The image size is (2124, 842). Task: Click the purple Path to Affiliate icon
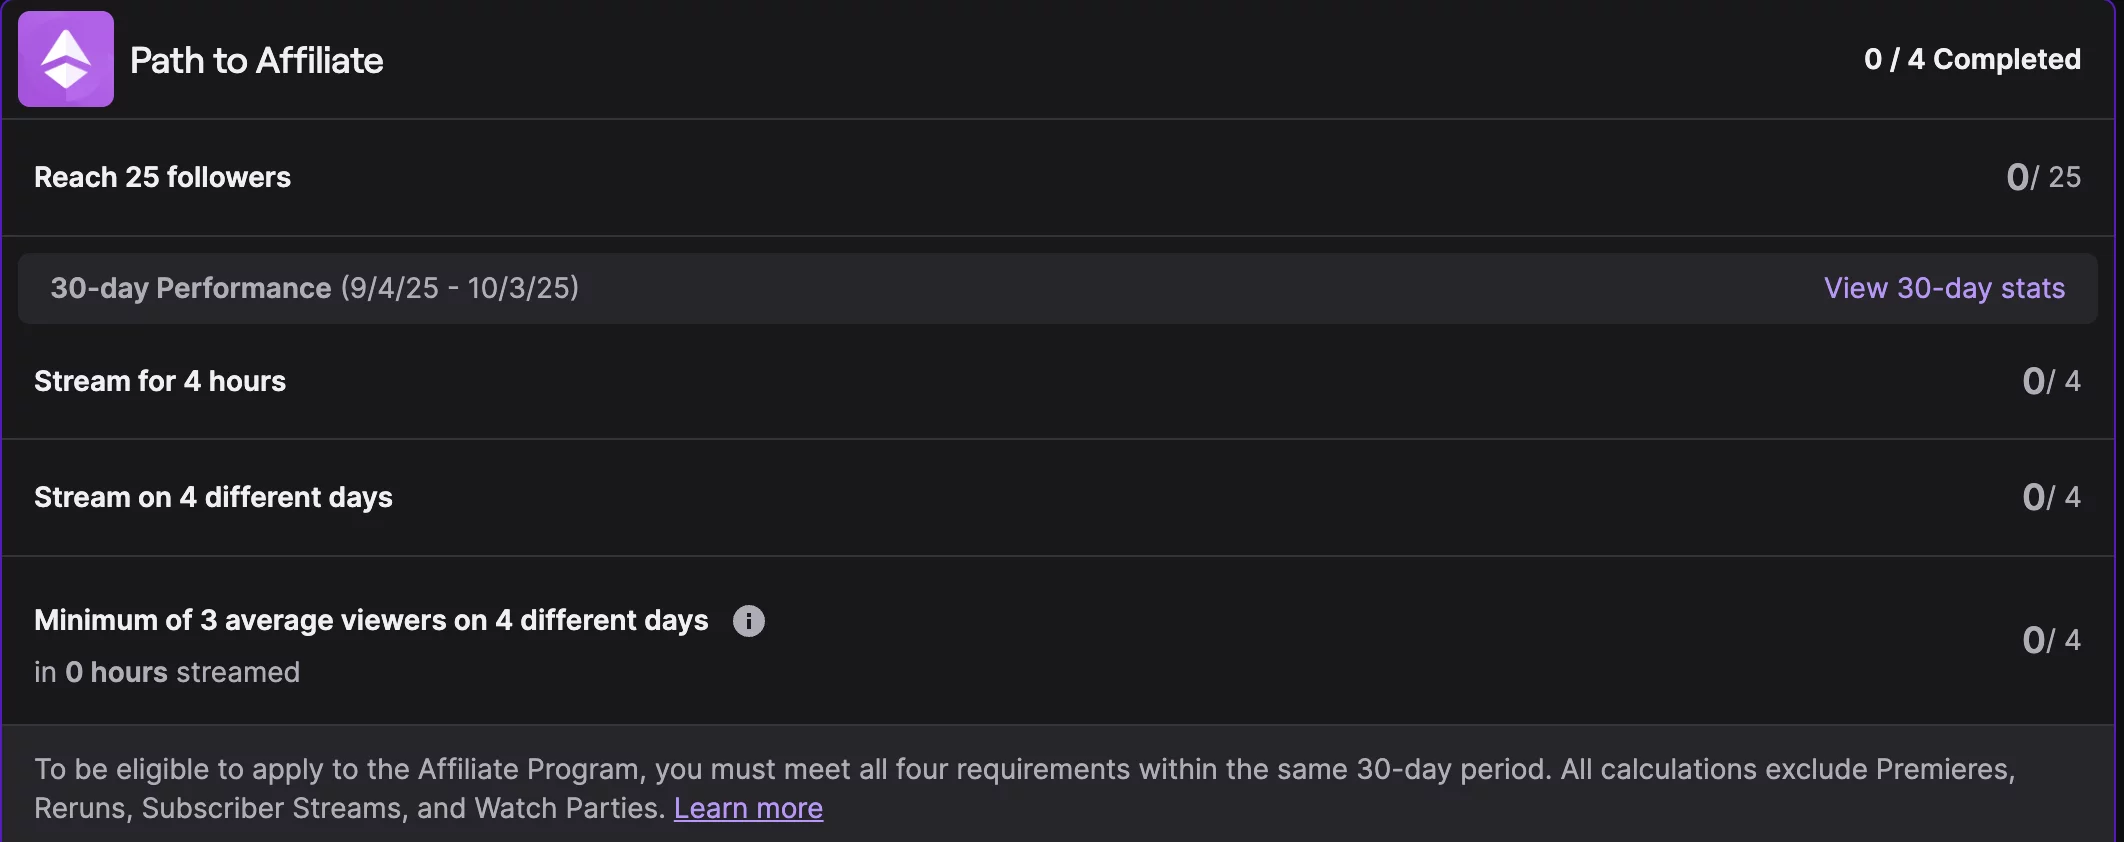point(66,59)
